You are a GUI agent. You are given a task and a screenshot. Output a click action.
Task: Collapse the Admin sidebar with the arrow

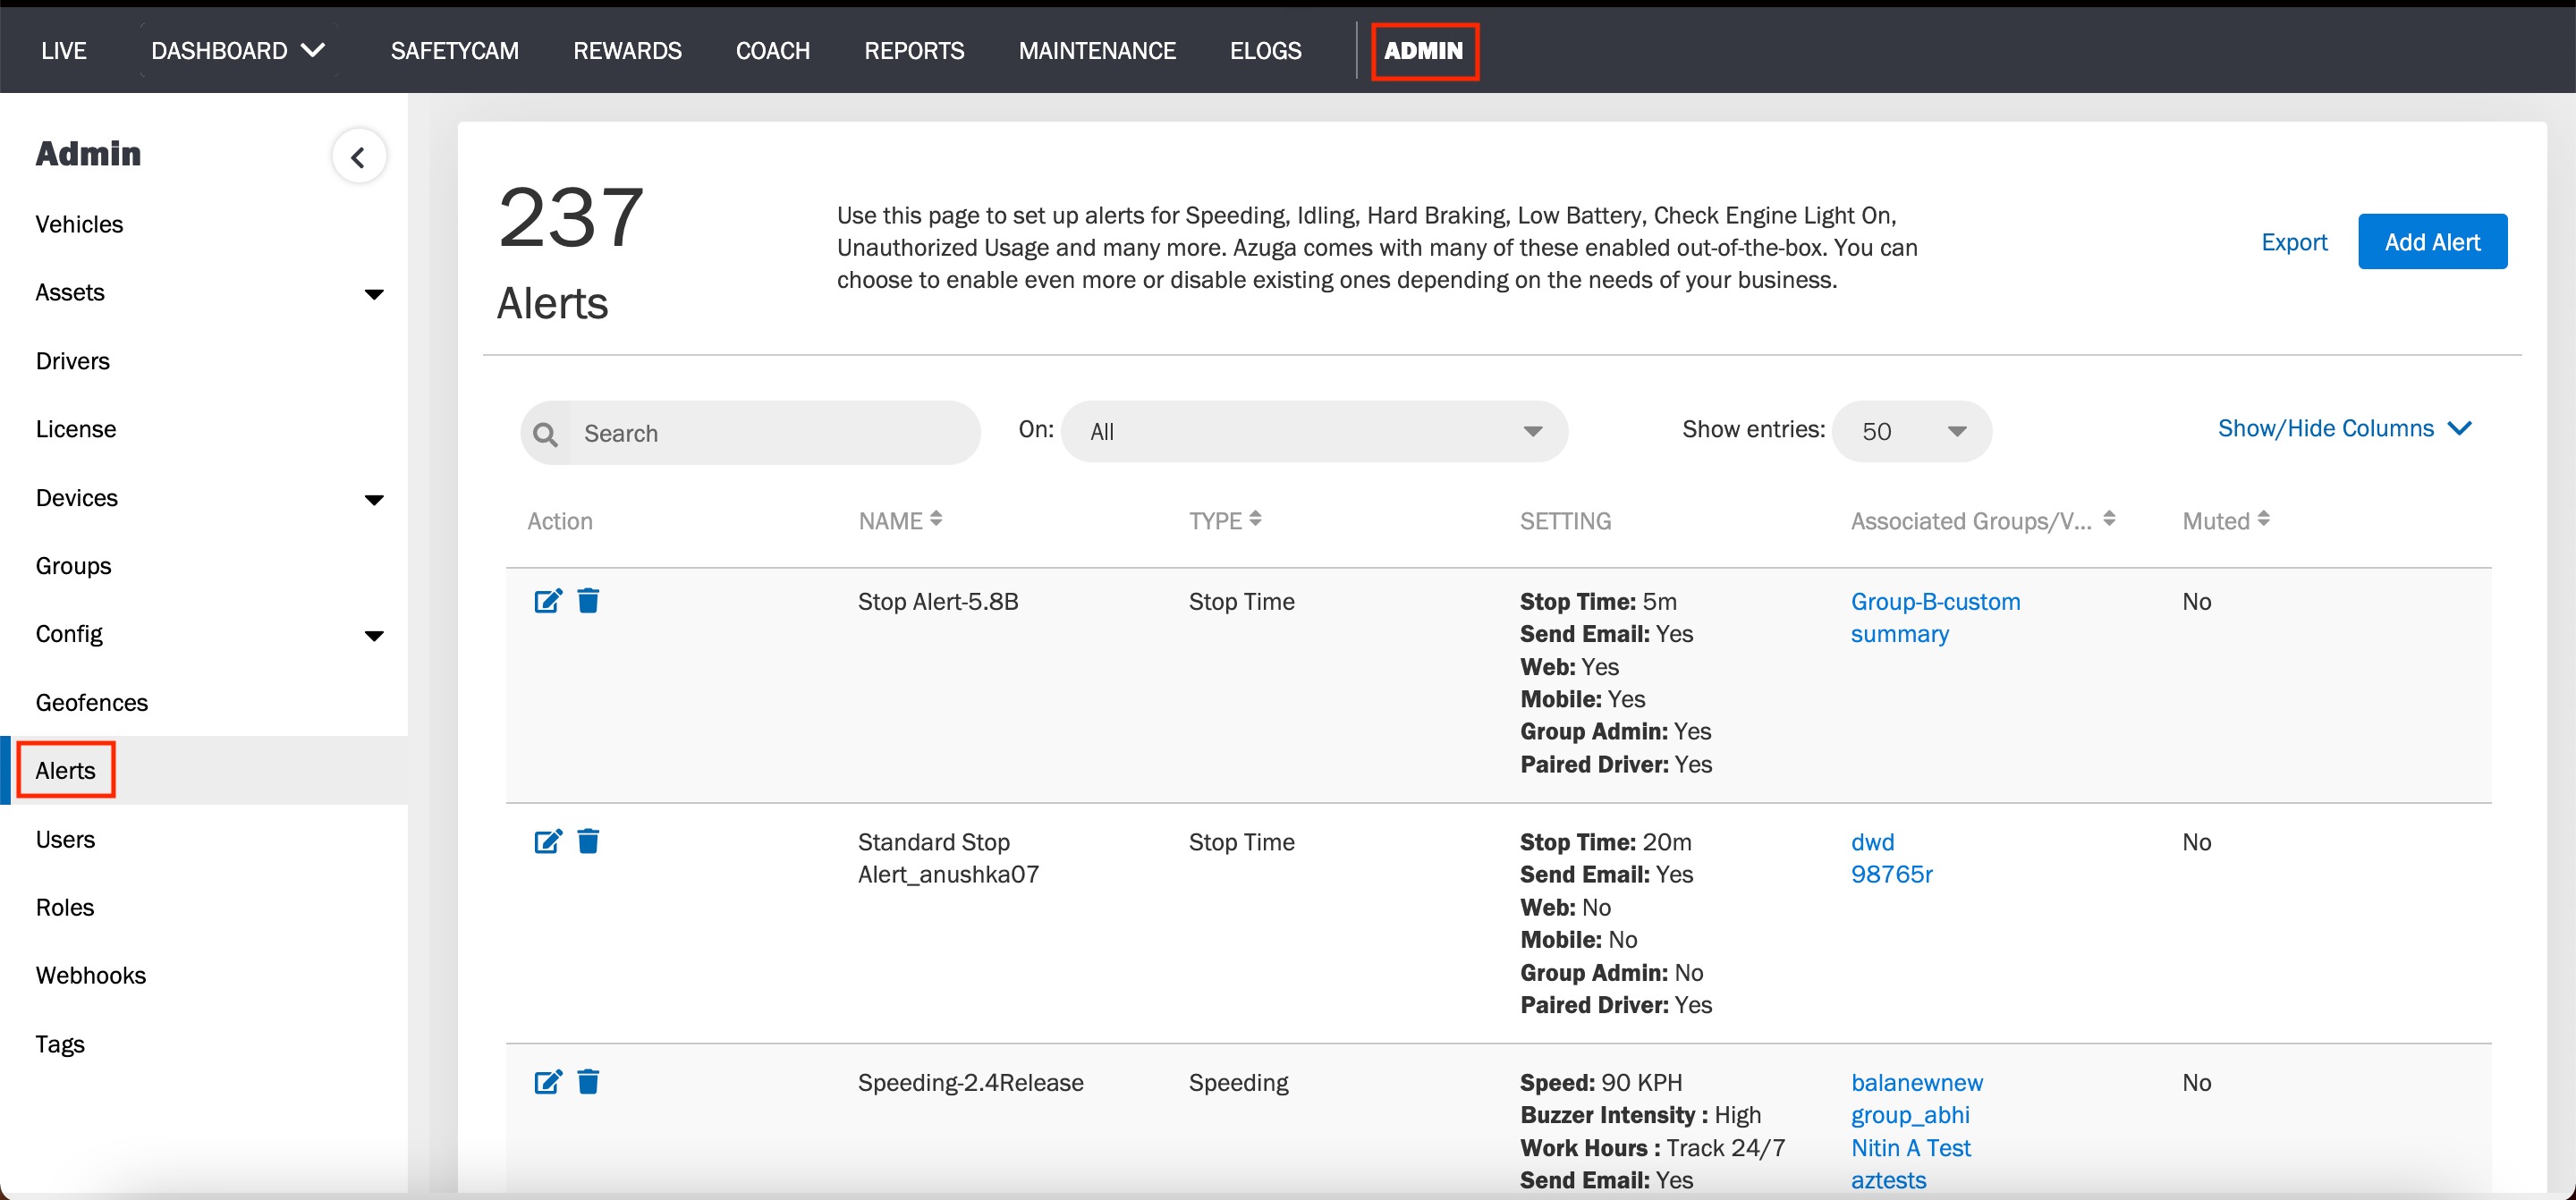359,157
